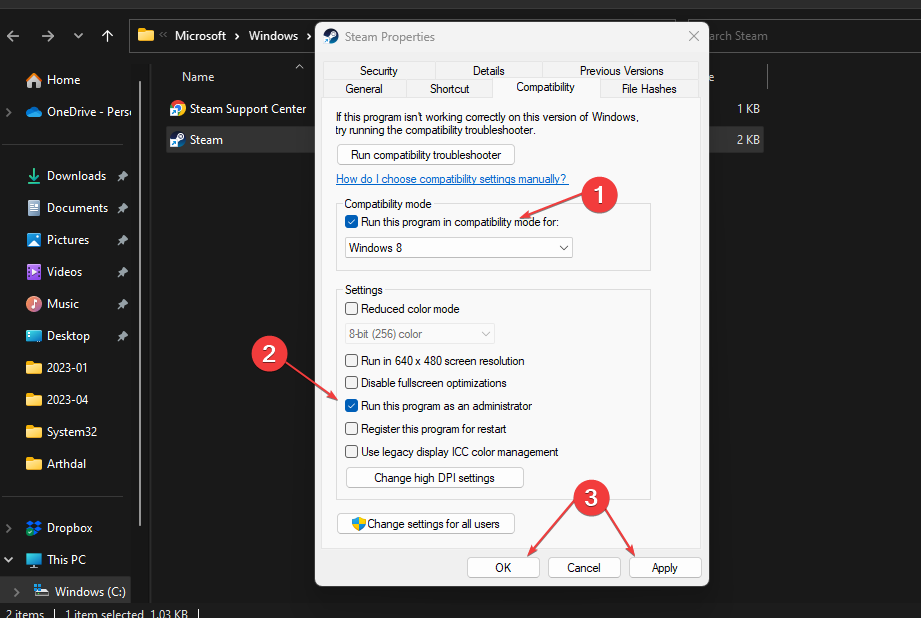The image size is (921, 618).
Task: Open the Desktop folder icon
Action: 34,336
